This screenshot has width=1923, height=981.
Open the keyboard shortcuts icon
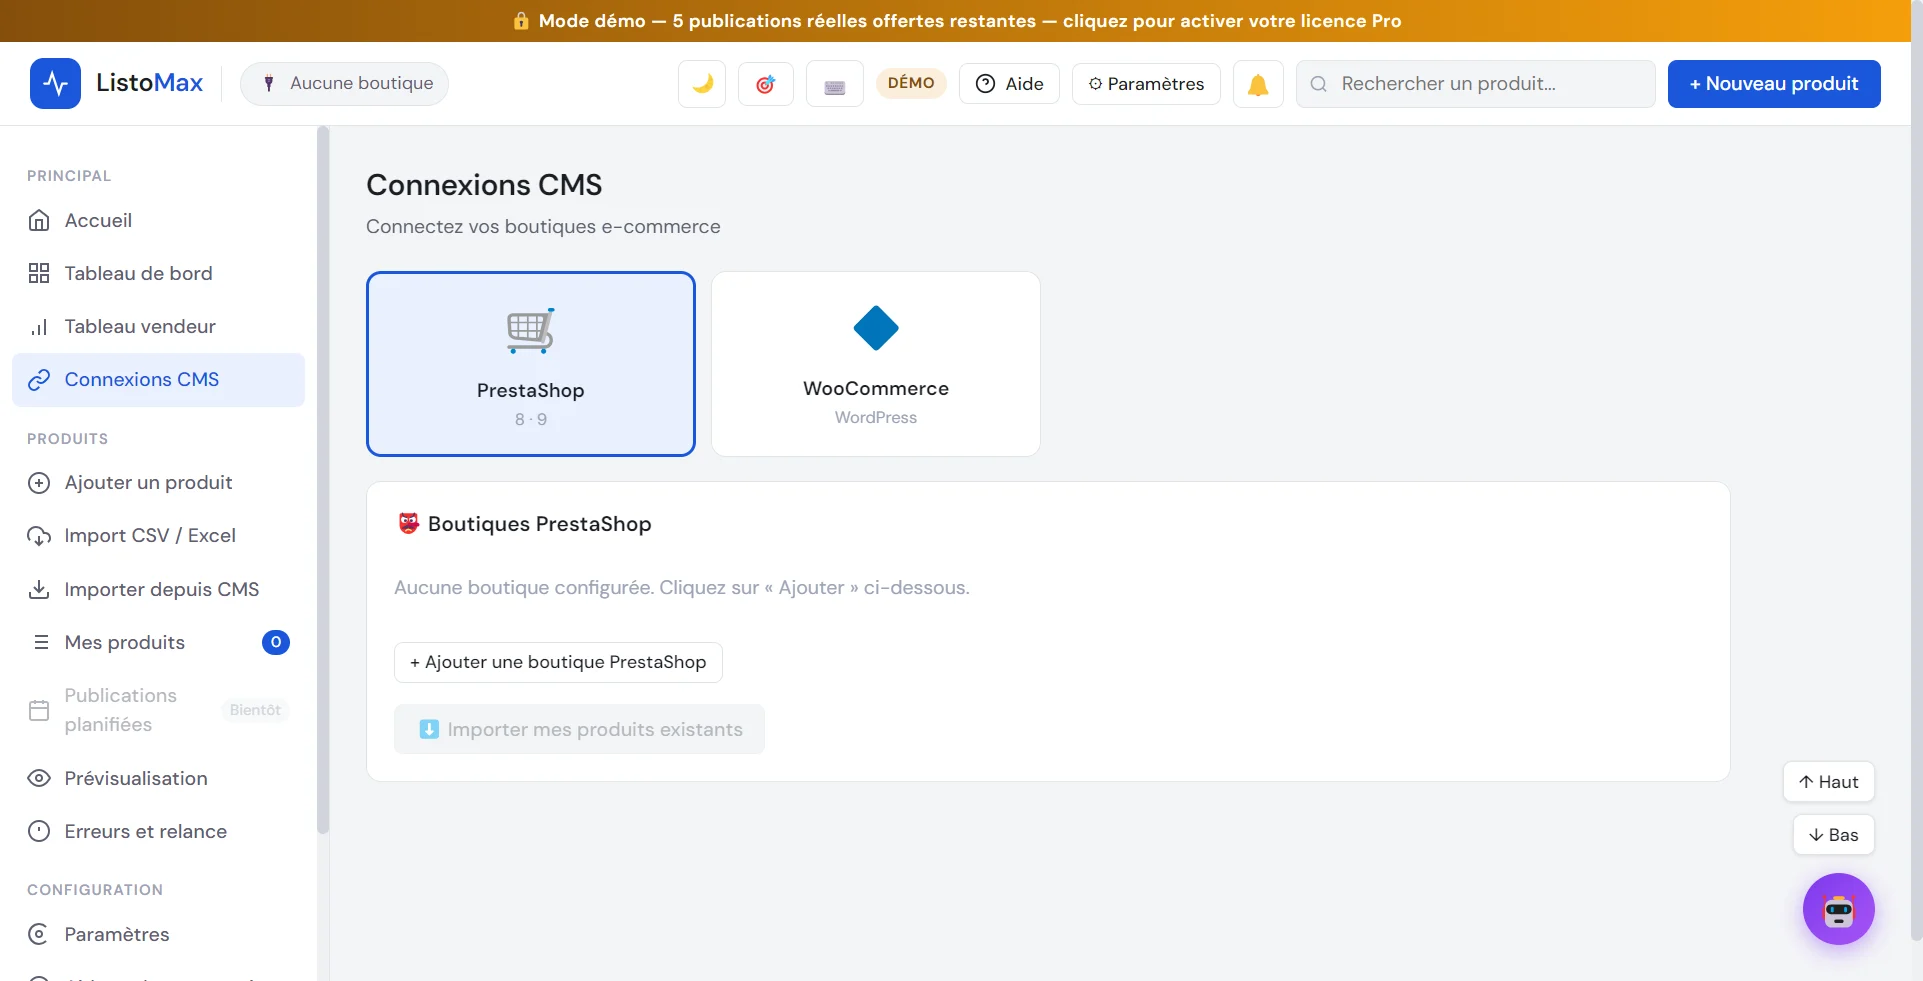click(835, 84)
